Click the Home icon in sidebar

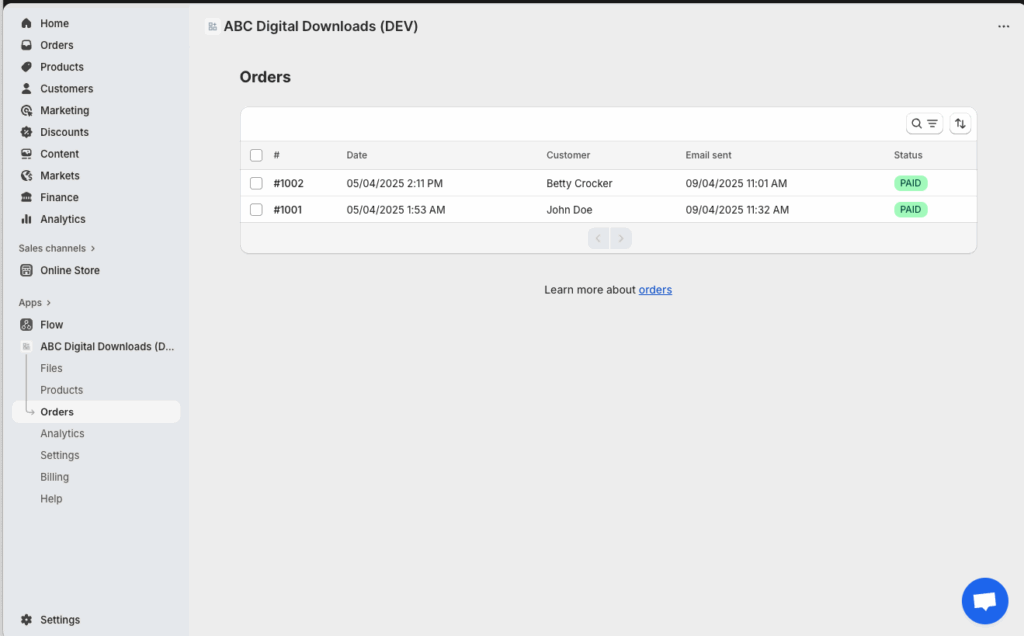click(27, 23)
